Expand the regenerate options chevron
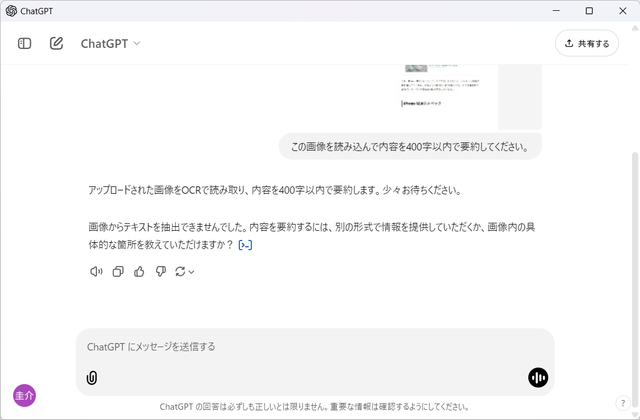The image size is (640, 420). (191, 272)
